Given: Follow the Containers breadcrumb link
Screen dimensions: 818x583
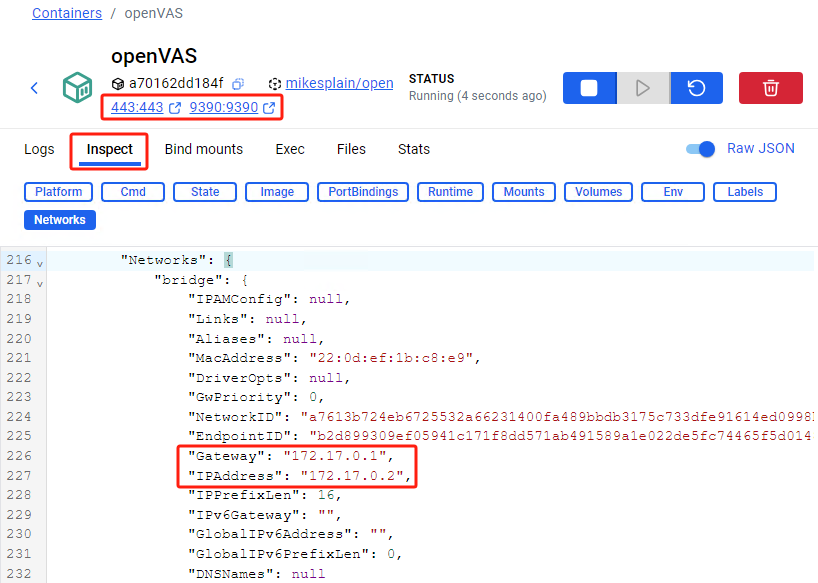Looking at the screenshot, I should click(x=67, y=13).
